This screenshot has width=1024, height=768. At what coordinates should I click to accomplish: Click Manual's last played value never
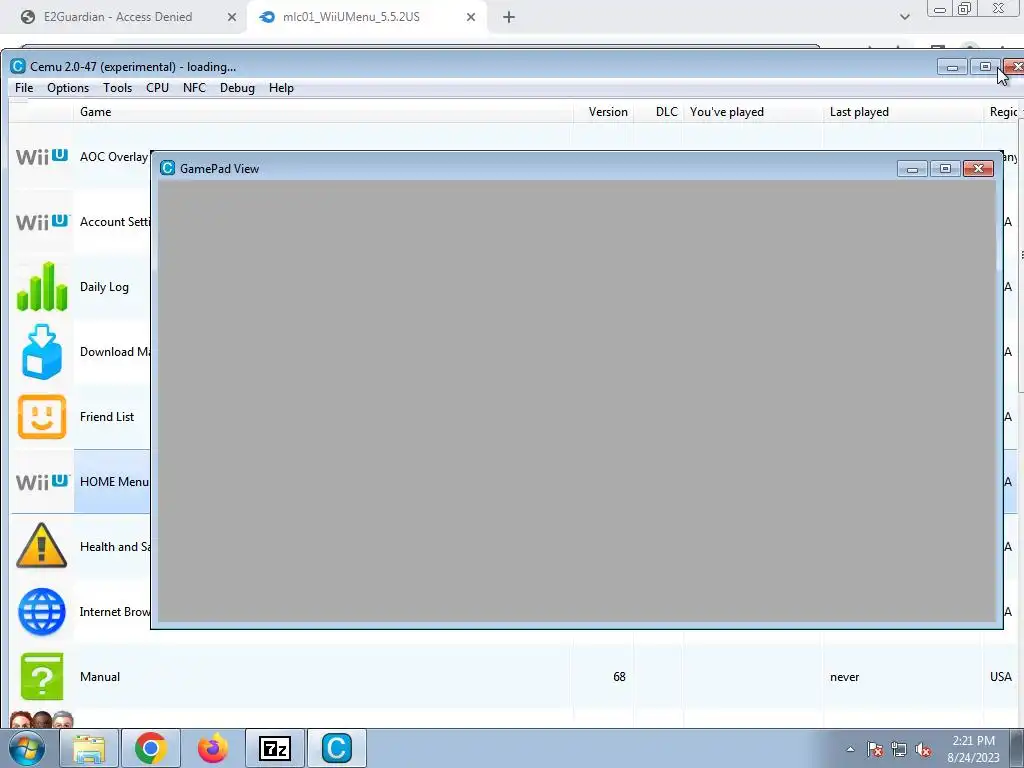coord(844,677)
